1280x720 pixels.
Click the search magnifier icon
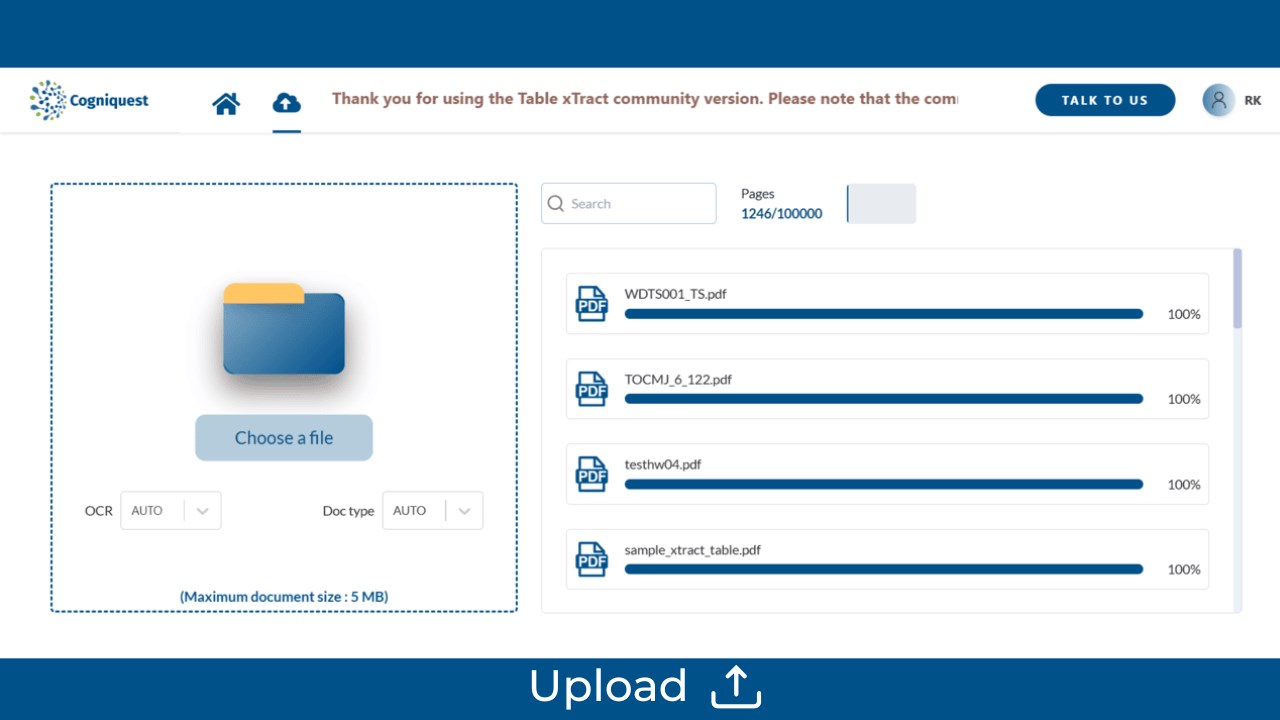click(557, 204)
